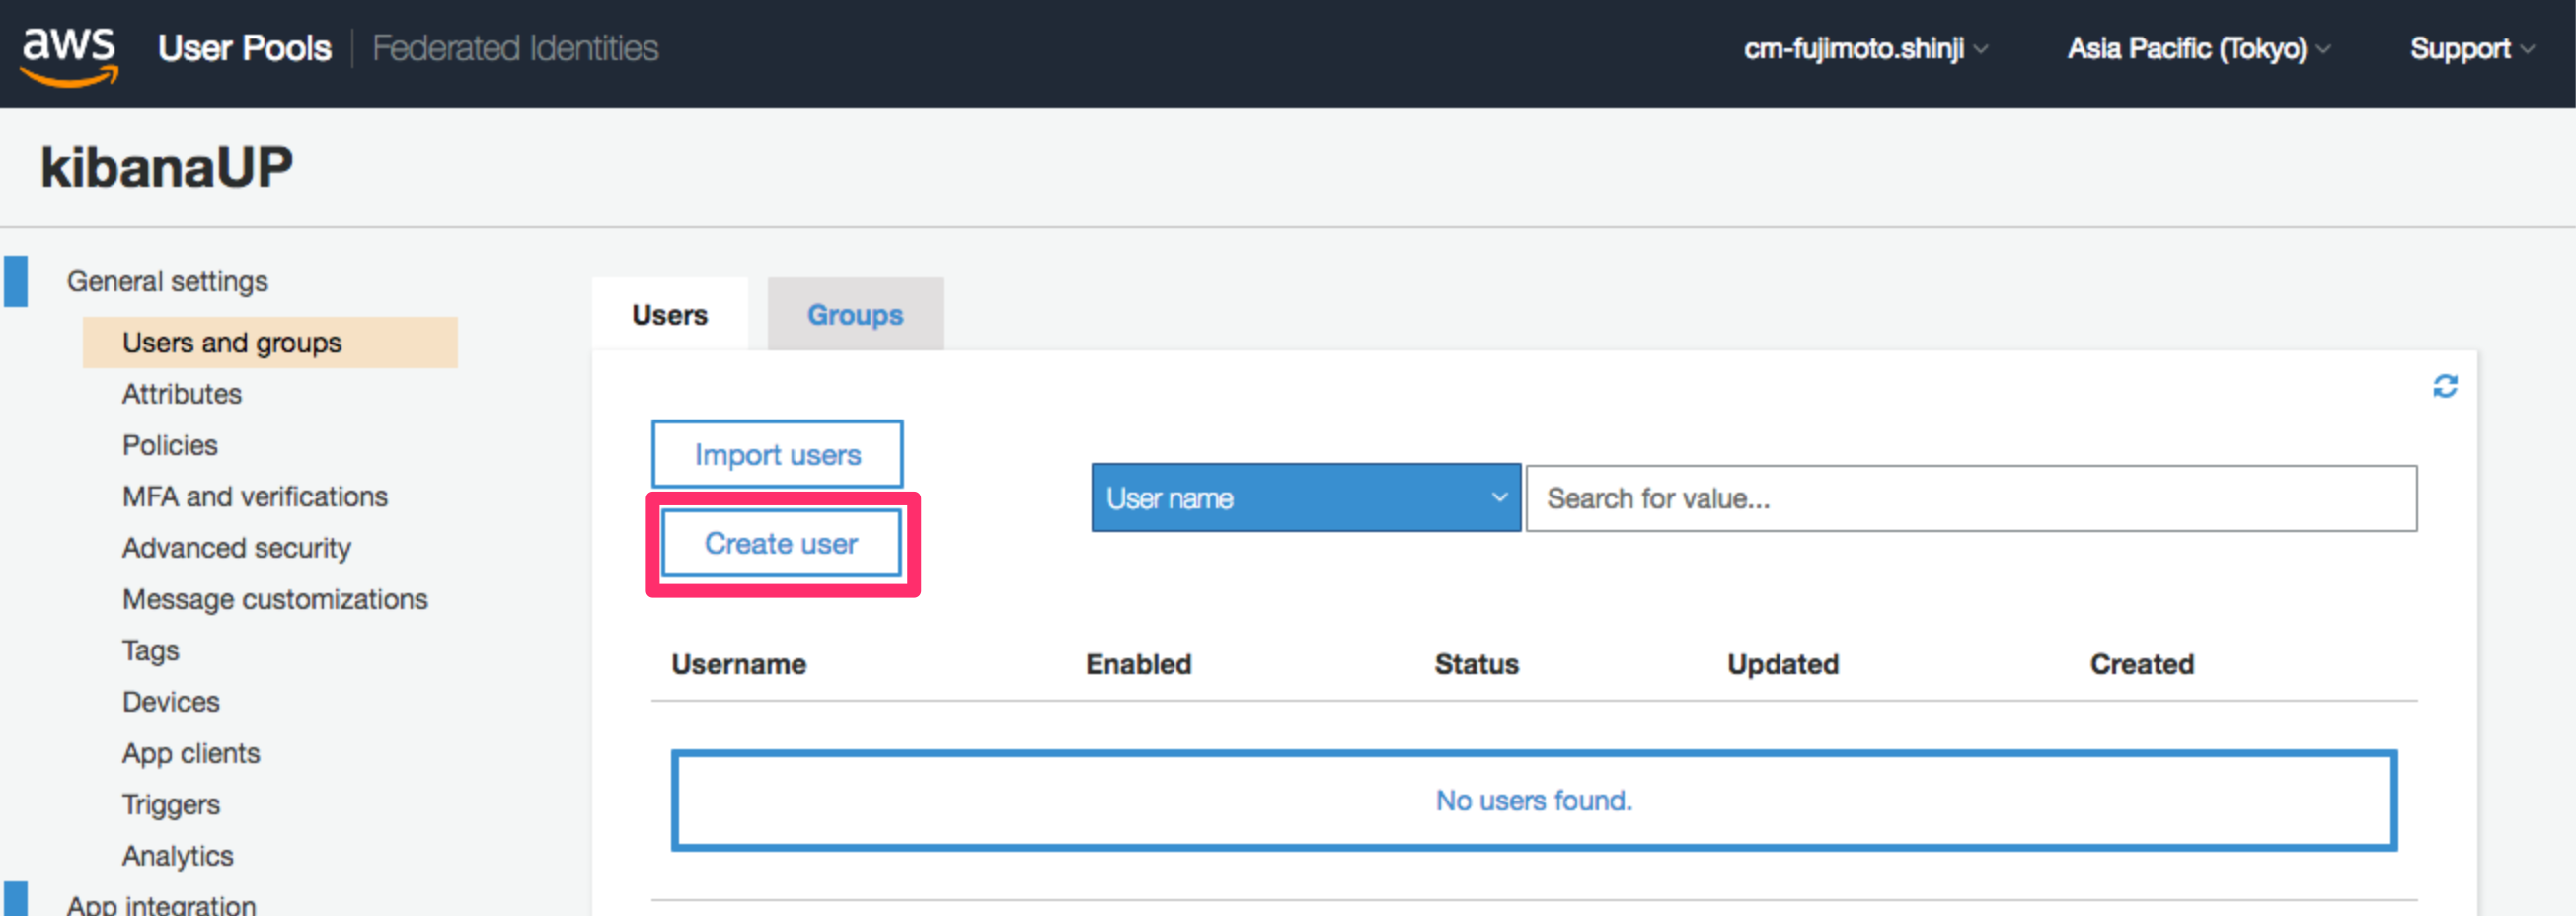2576x916 pixels.
Task: Click the No users found message
Action: (x=1534, y=800)
